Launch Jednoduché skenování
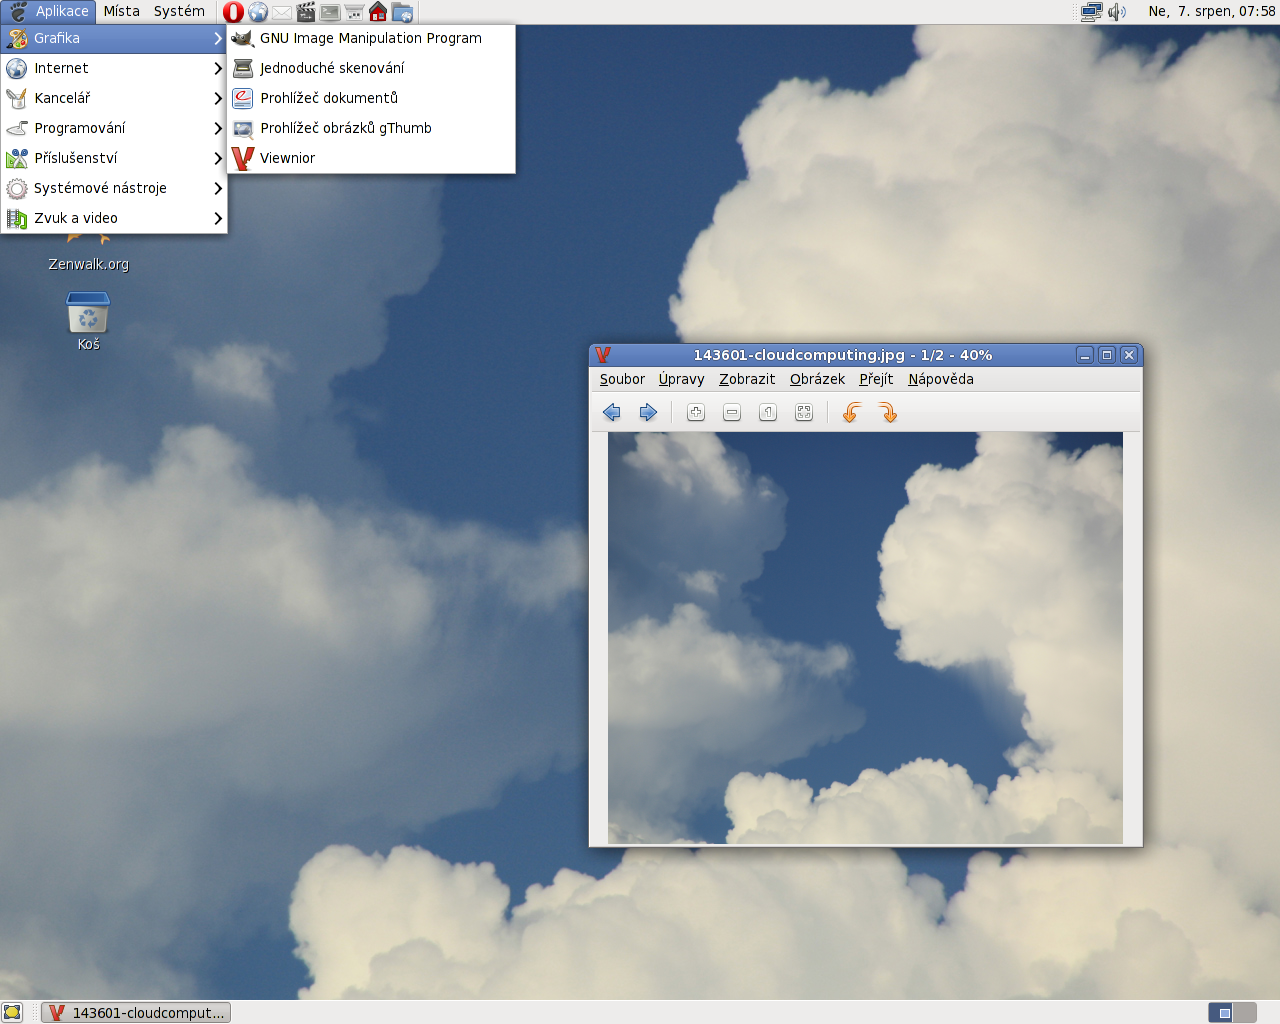 click(x=371, y=68)
